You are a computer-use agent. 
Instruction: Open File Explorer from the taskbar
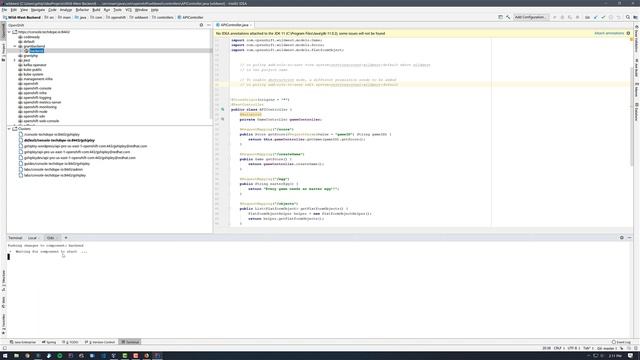pos(16,356)
